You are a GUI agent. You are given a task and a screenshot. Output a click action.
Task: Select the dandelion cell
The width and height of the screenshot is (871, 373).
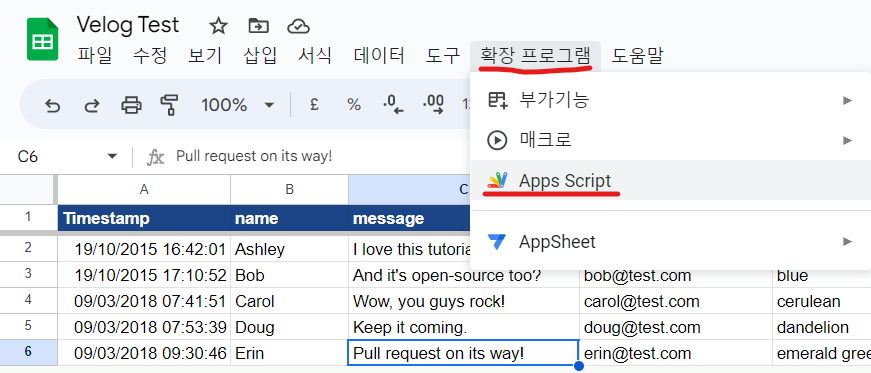click(x=822, y=327)
